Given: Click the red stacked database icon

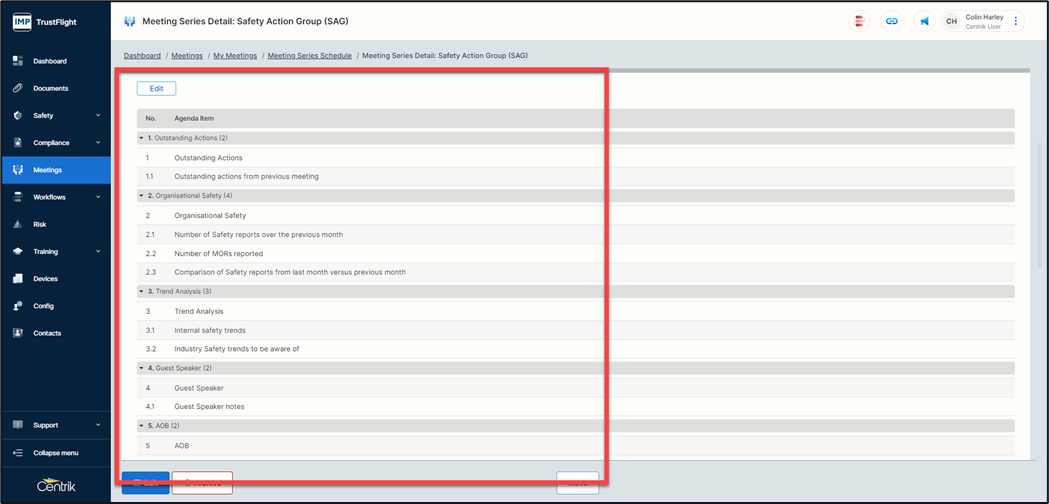Looking at the screenshot, I should pyautogui.click(x=859, y=21).
